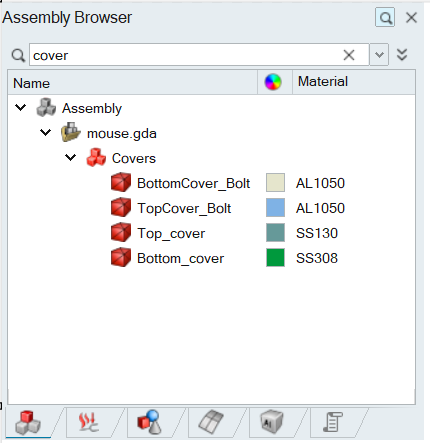The height and width of the screenshot is (443, 430).
Task: Open the beige color swatch for BottomCover_Bolt
Action: coord(275,182)
